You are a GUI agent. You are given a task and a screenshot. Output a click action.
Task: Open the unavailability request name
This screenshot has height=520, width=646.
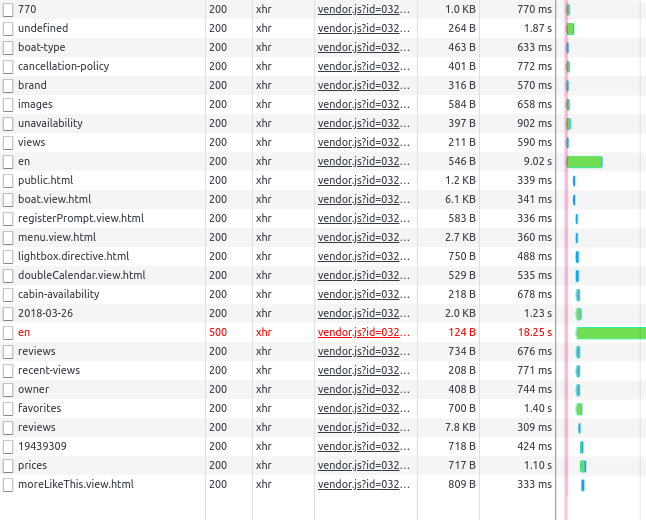tap(50, 123)
